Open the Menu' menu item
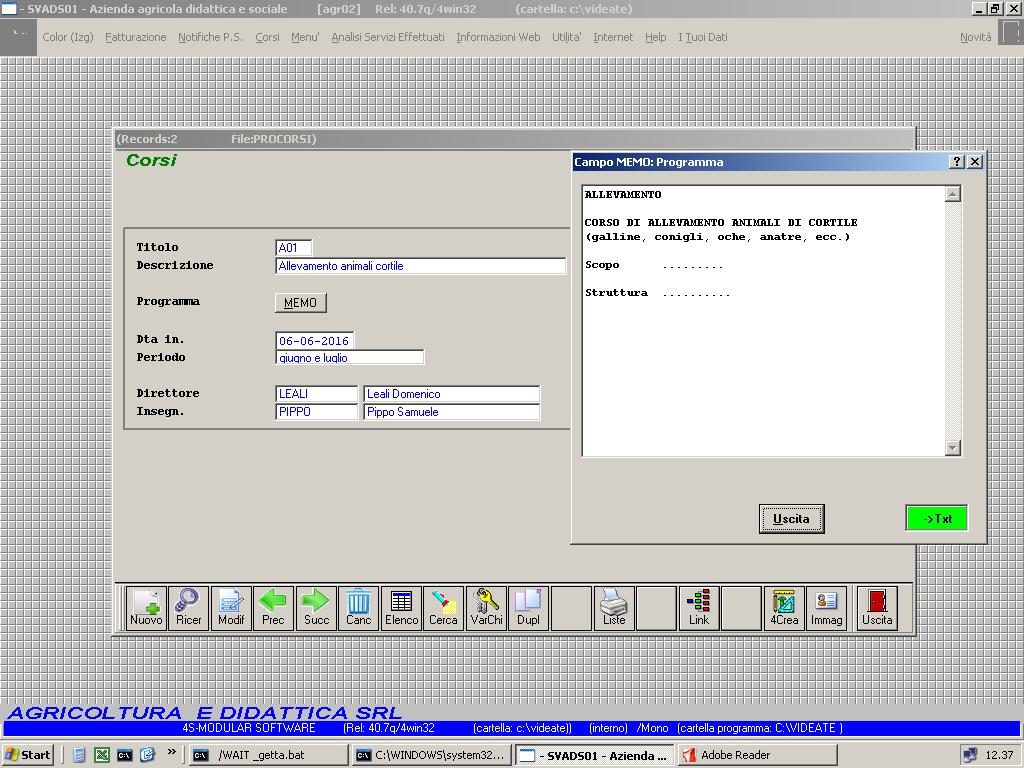The image size is (1024, 768). pos(305,37)
